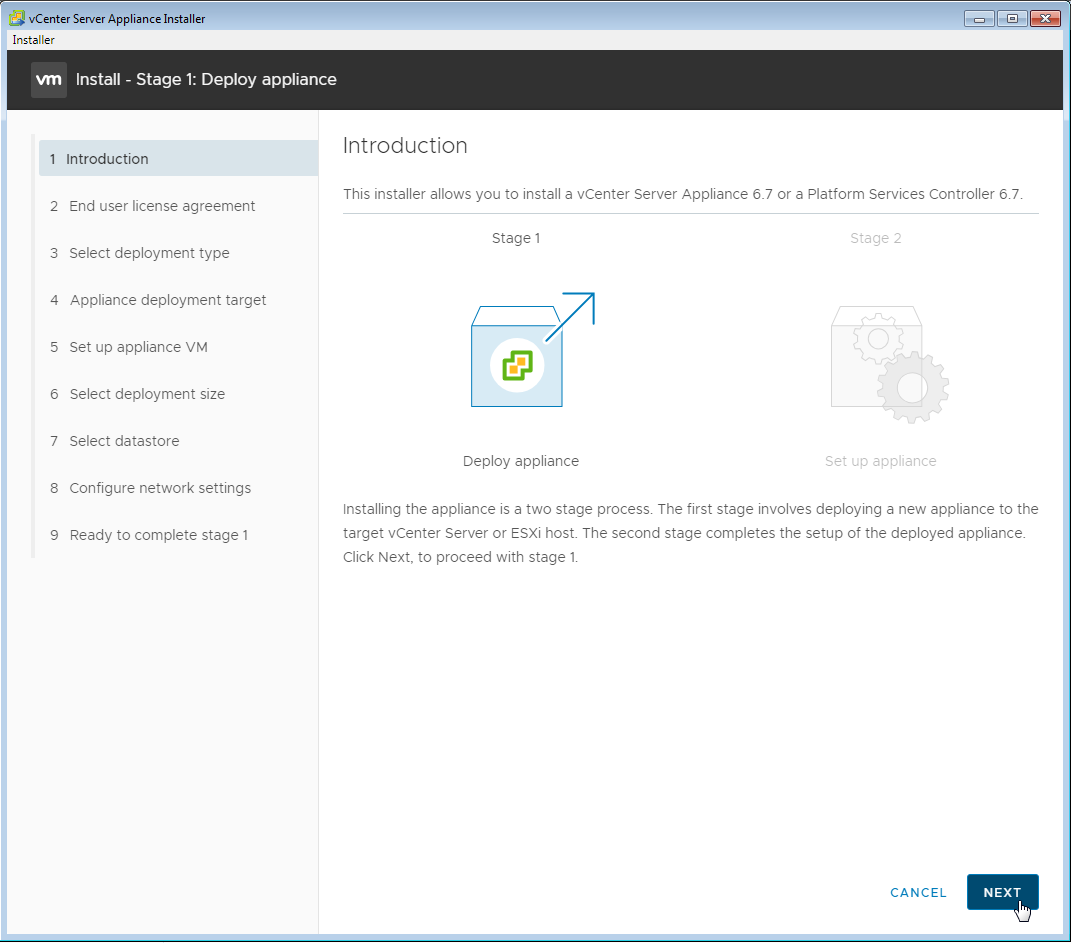Jump to Set up appliance VM step
This screenshot has width=1071, height=943.
coord(138,347)
